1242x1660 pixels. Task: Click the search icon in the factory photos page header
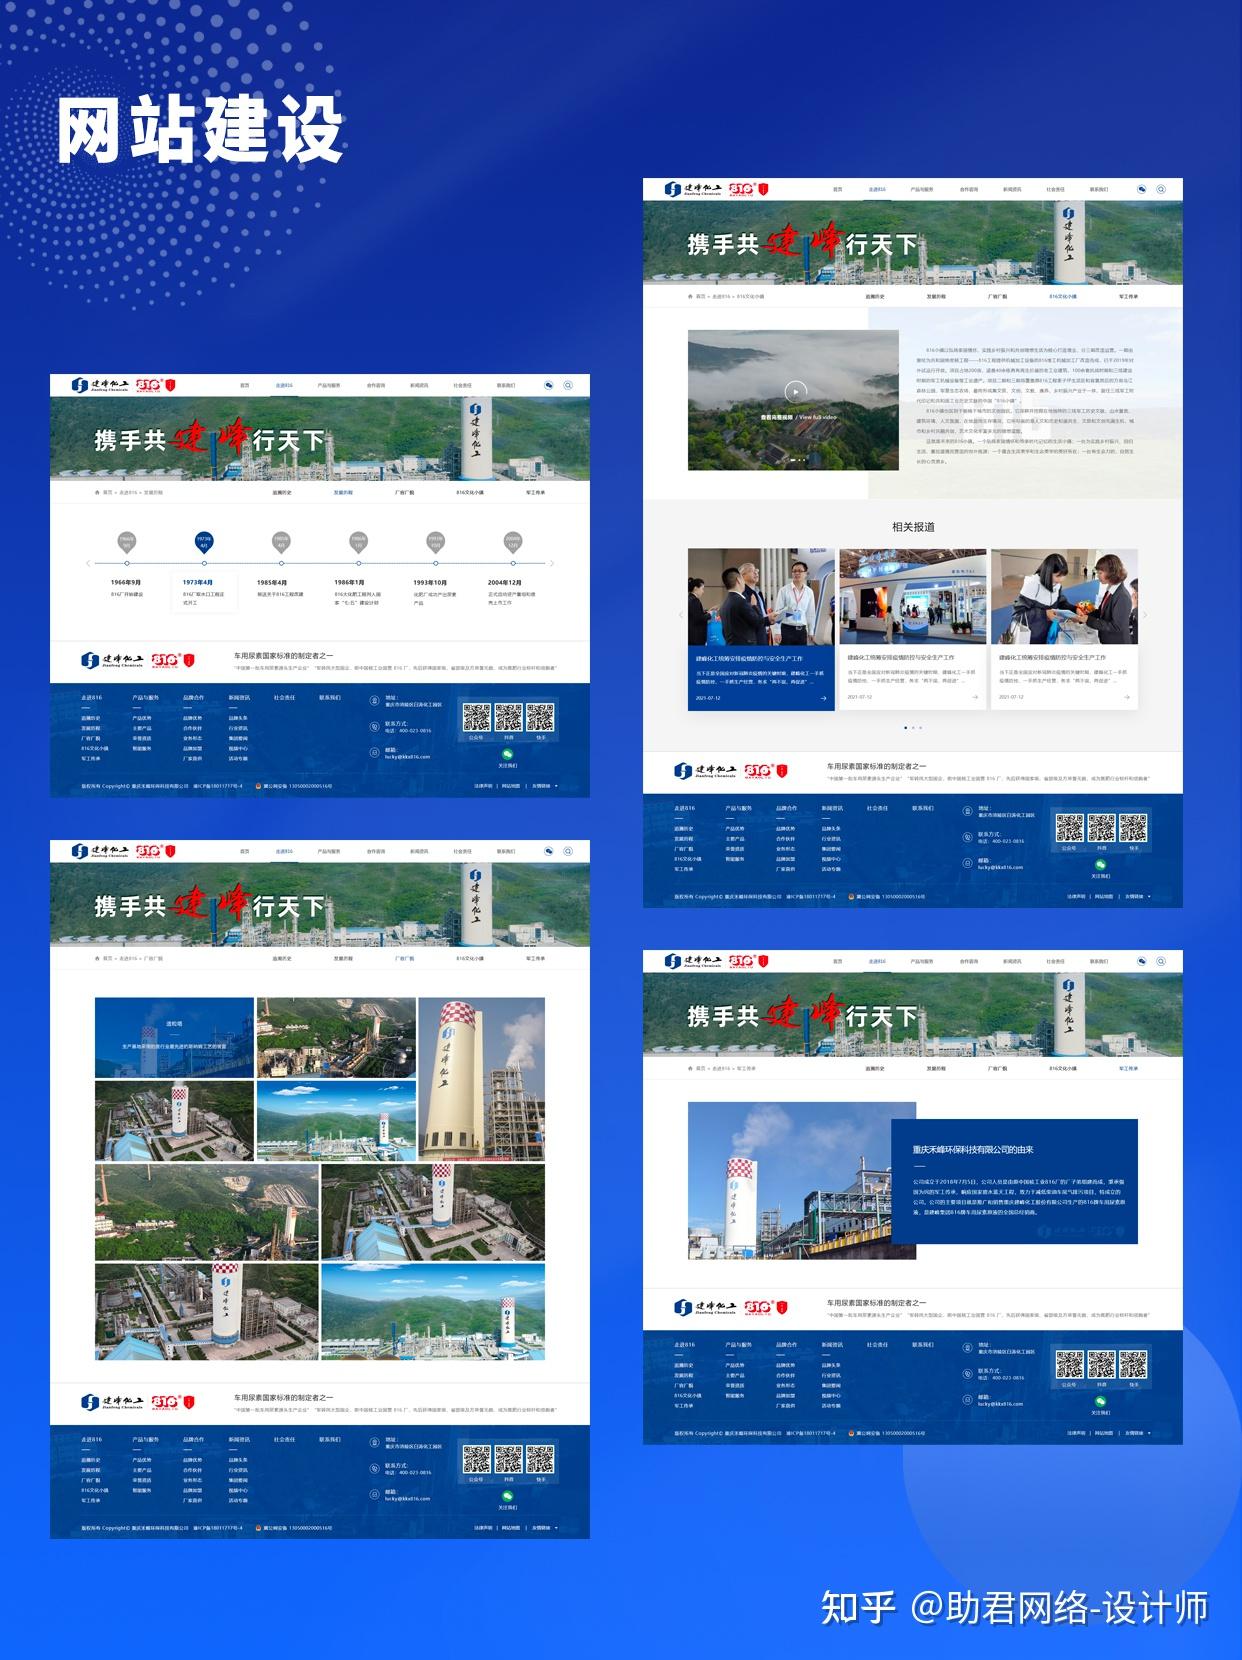[568, 851]
